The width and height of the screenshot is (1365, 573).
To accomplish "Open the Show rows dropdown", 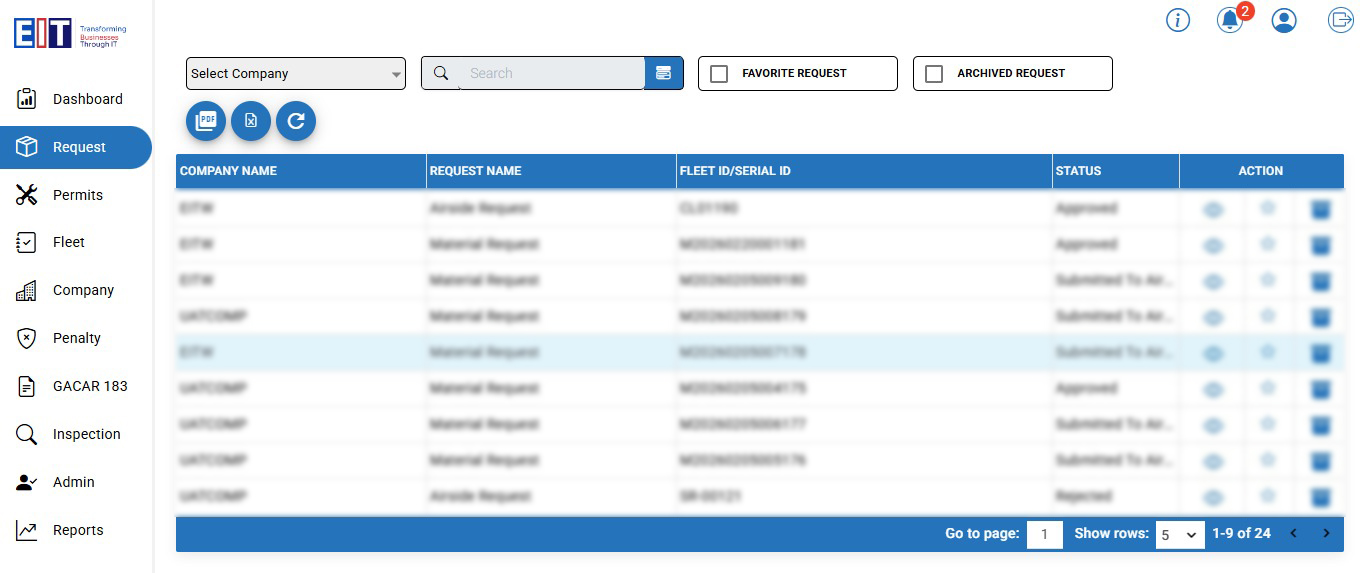I will [1180, 535].
